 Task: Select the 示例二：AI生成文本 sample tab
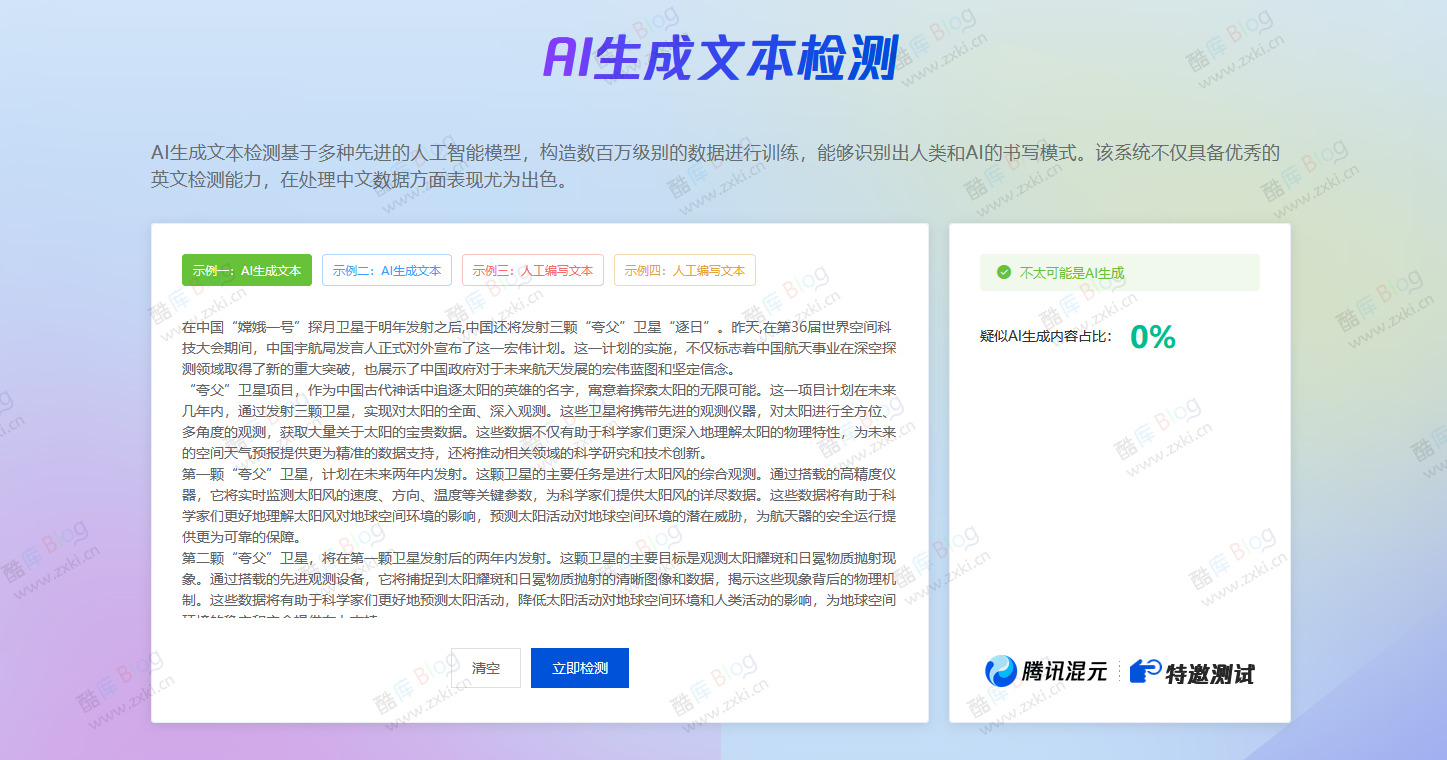[386, 270]
